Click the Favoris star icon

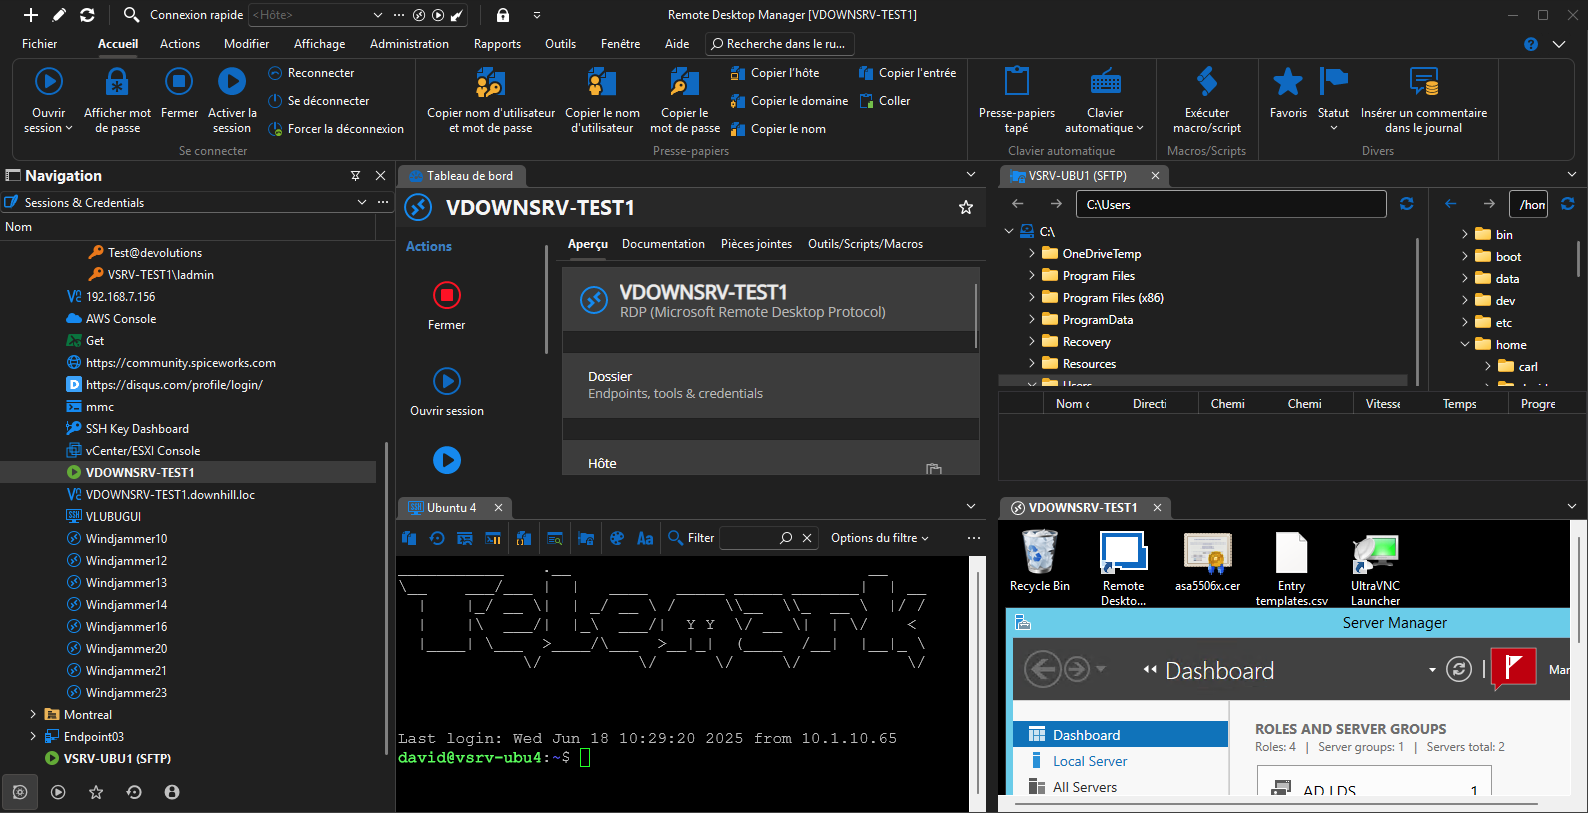[1288, 81]
